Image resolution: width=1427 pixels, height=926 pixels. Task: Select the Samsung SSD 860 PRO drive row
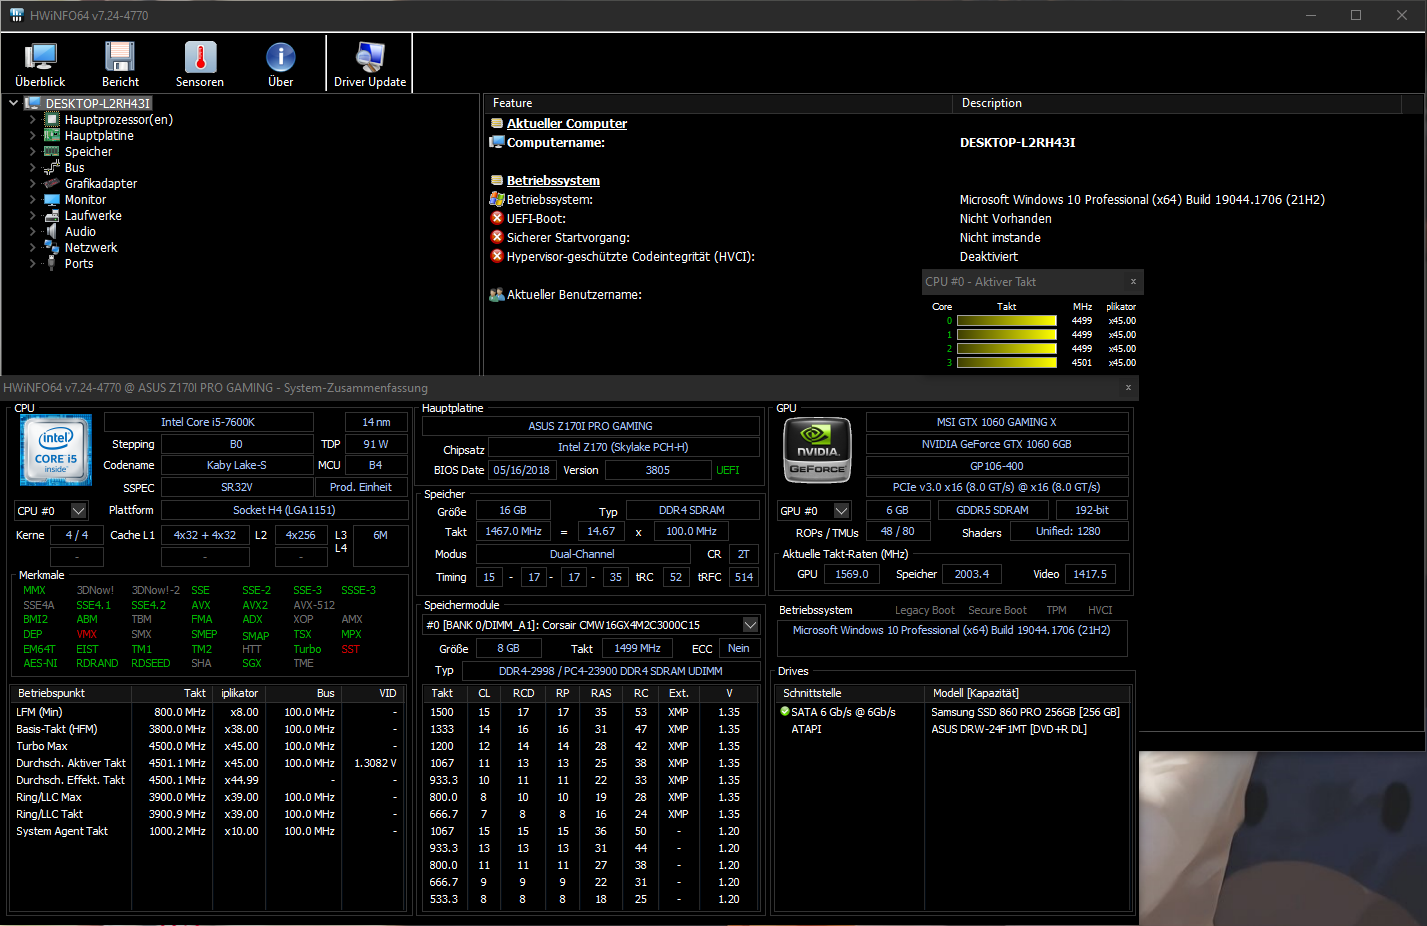click(x=953, y=712)
